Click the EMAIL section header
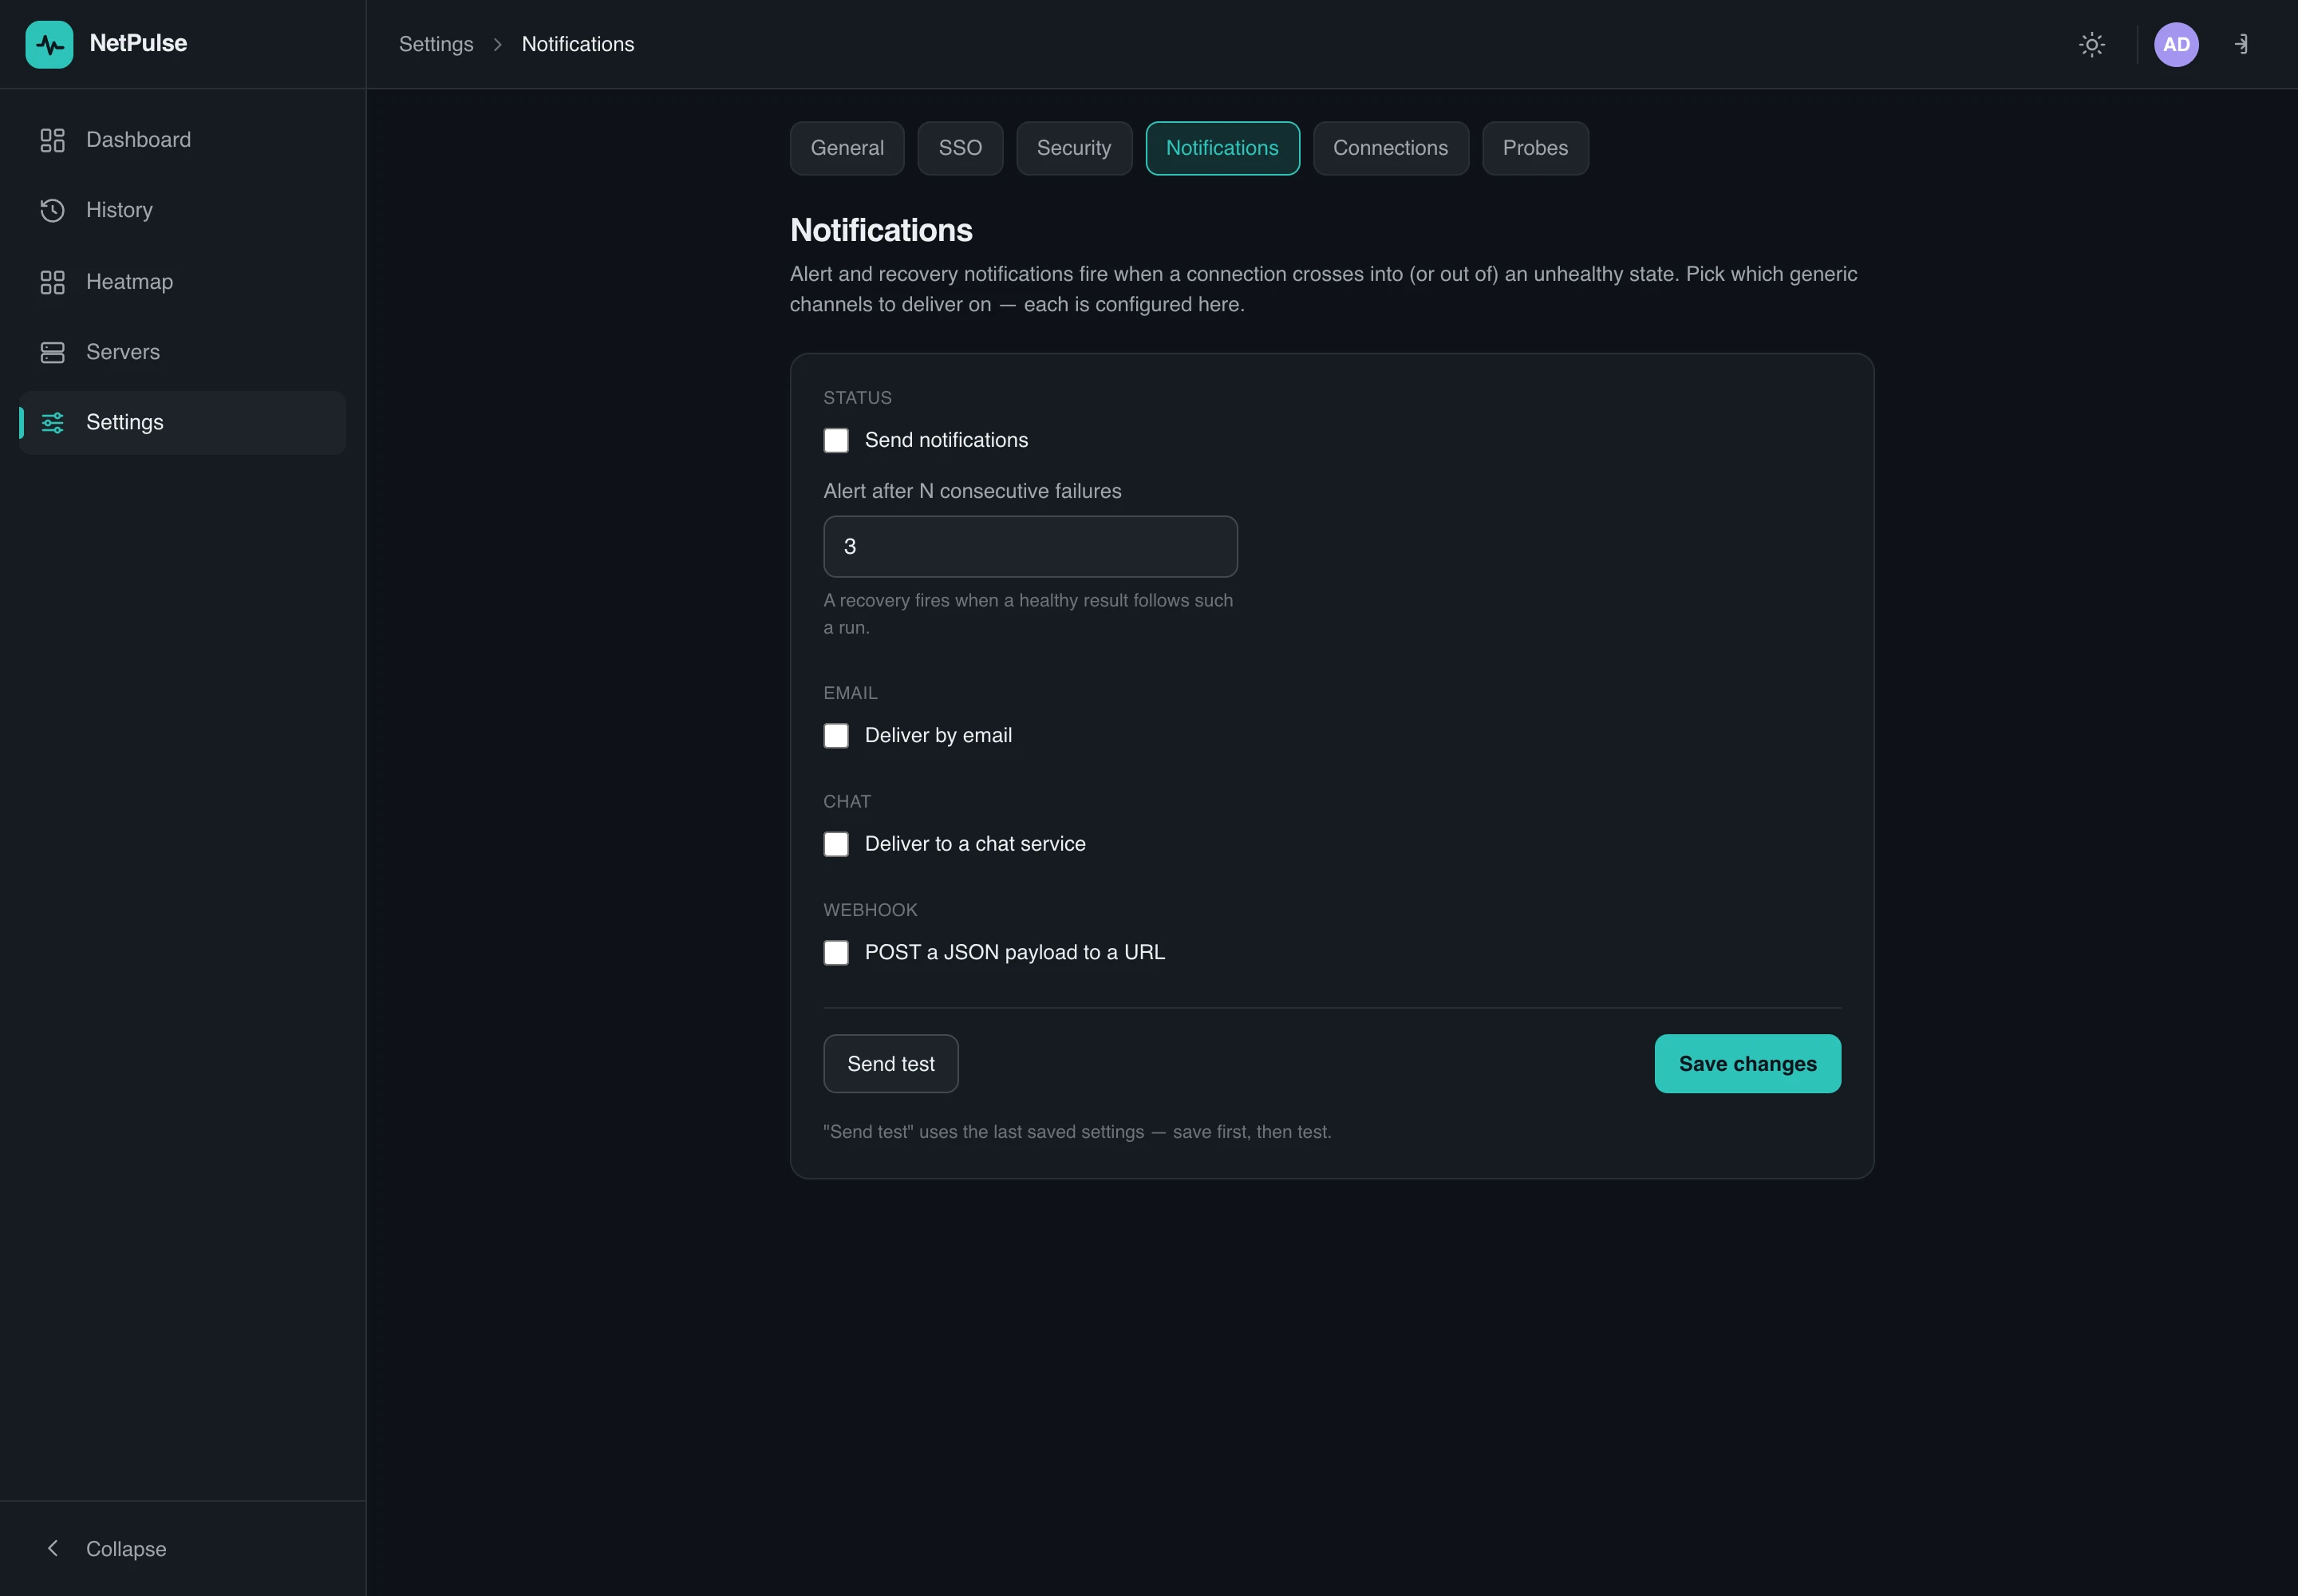The width and height of the screenshot is (2298, 1596). [x=850, y=693]
